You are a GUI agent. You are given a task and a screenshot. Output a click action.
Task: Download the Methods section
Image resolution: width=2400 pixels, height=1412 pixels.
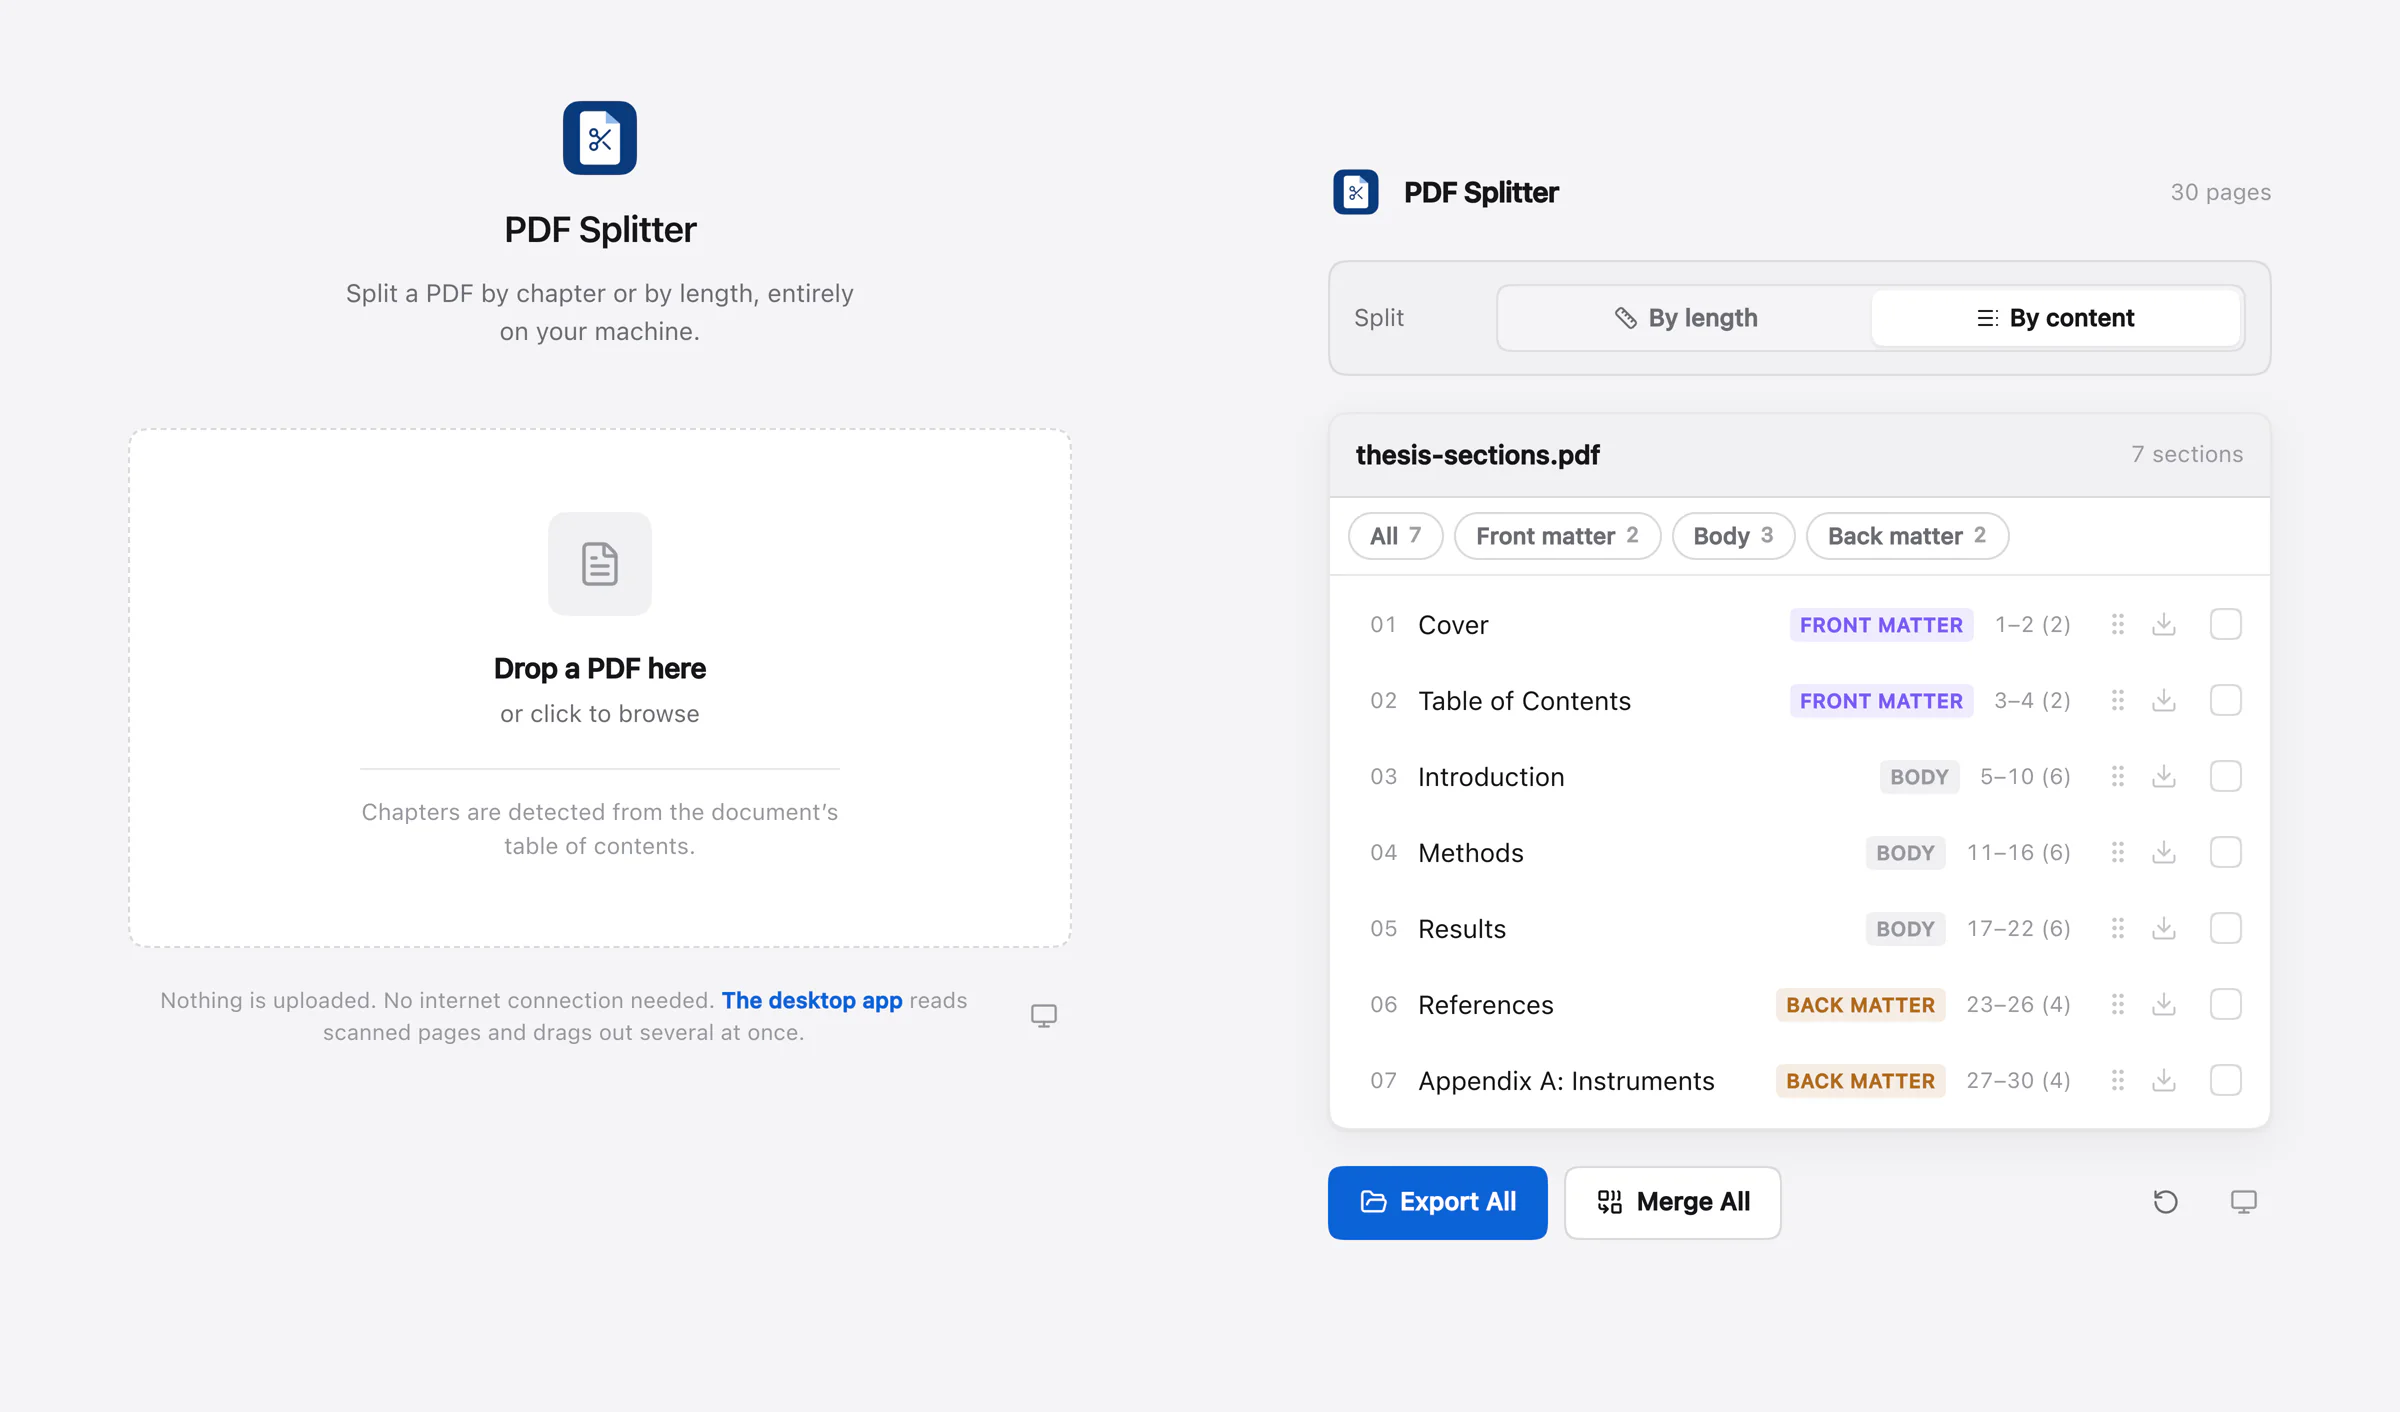2164,852
